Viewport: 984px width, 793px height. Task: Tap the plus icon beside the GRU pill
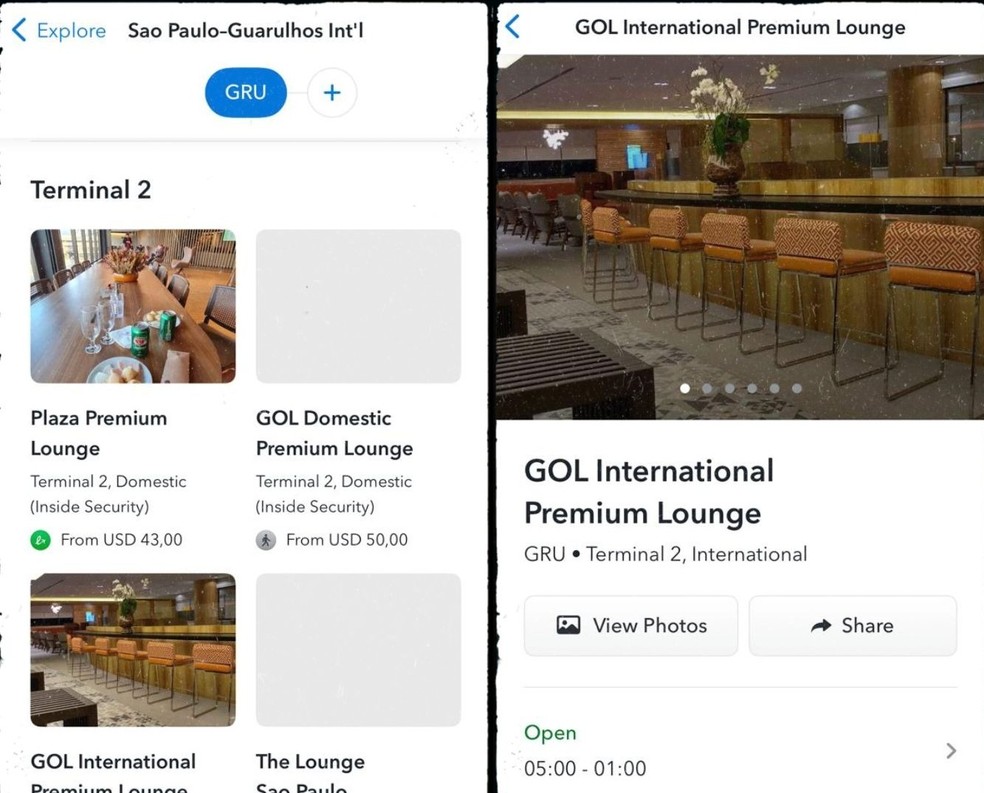click(331, 92)
